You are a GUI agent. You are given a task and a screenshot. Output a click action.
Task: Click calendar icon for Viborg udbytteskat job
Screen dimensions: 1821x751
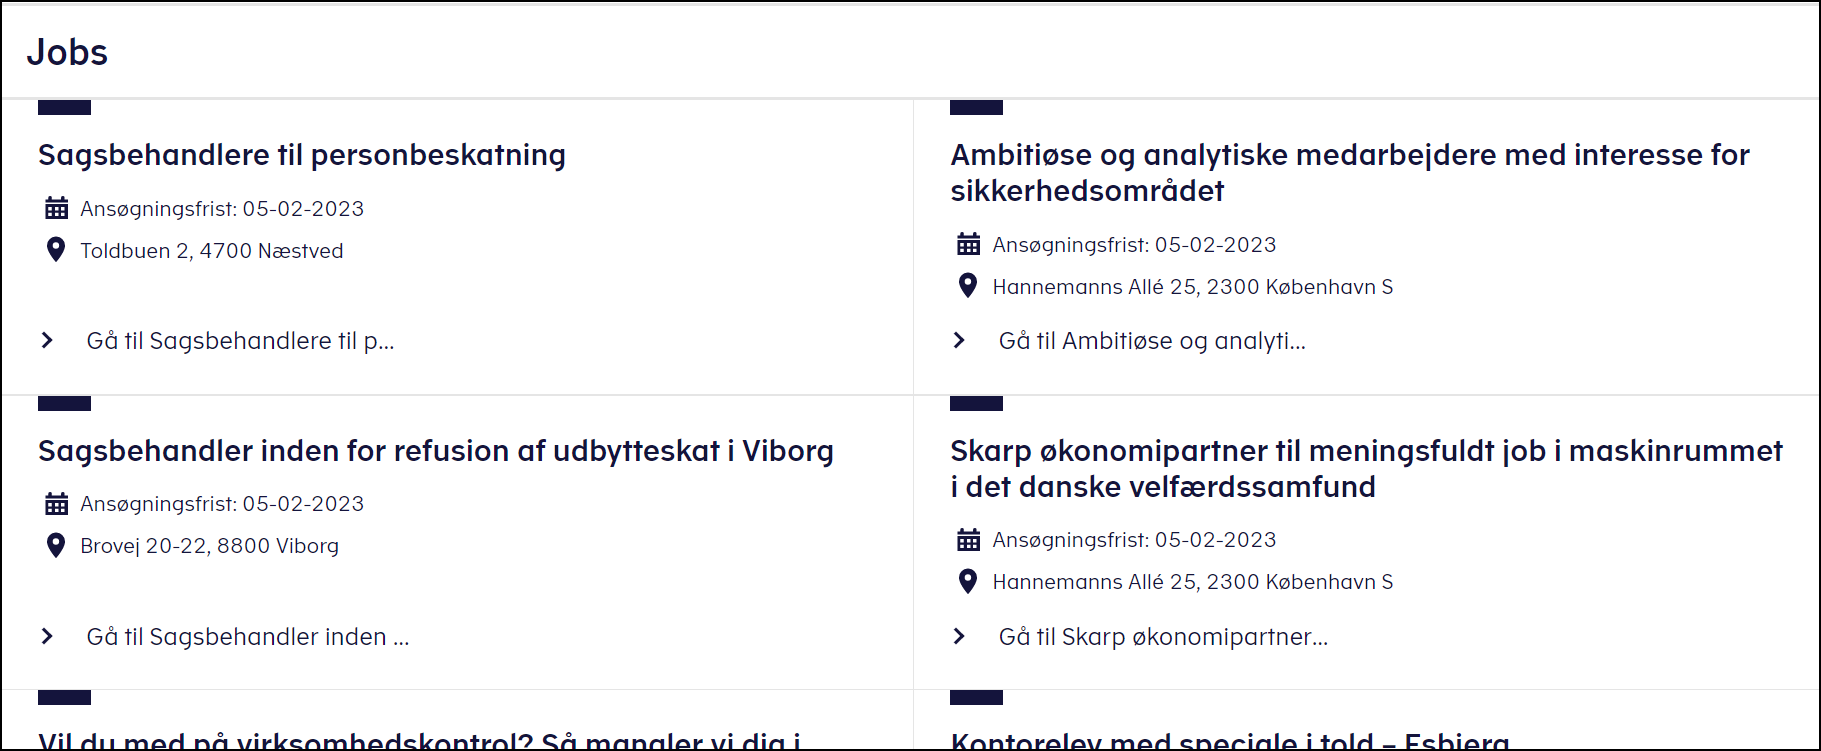coord(57,503)
